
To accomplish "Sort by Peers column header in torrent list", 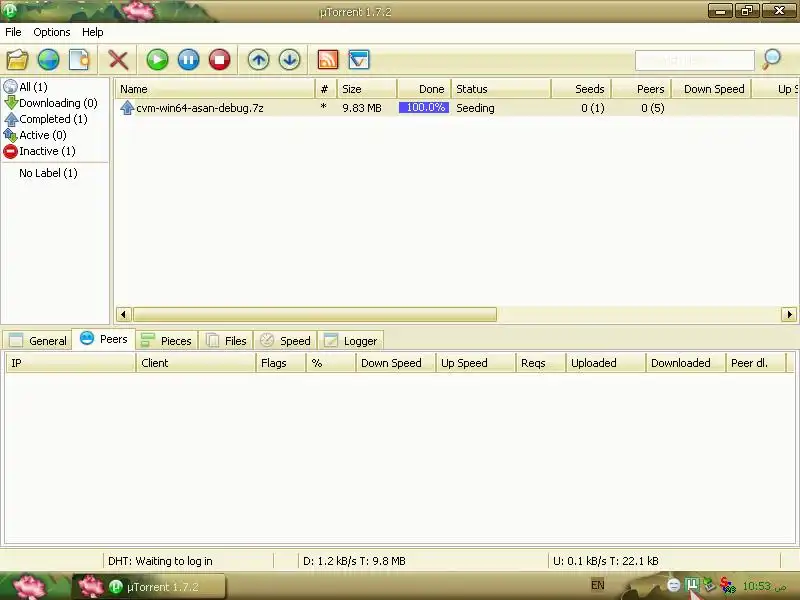I will 642,89.
